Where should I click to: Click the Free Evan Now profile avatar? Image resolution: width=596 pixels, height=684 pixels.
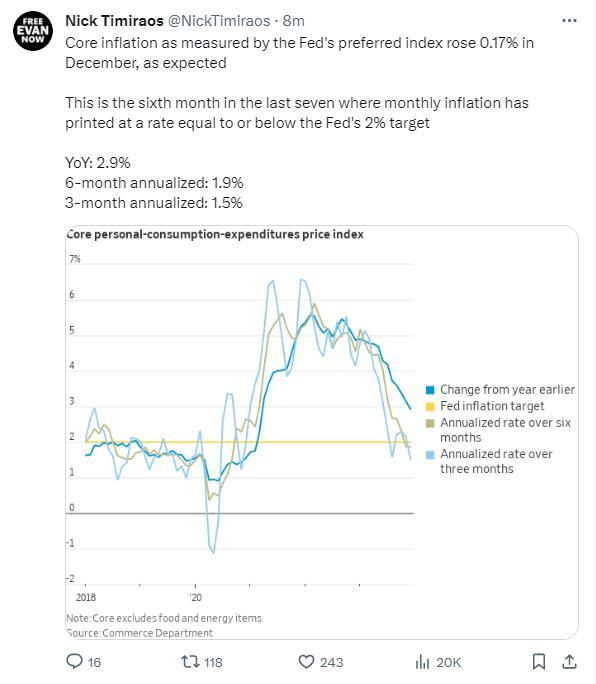tap(33, 31)
